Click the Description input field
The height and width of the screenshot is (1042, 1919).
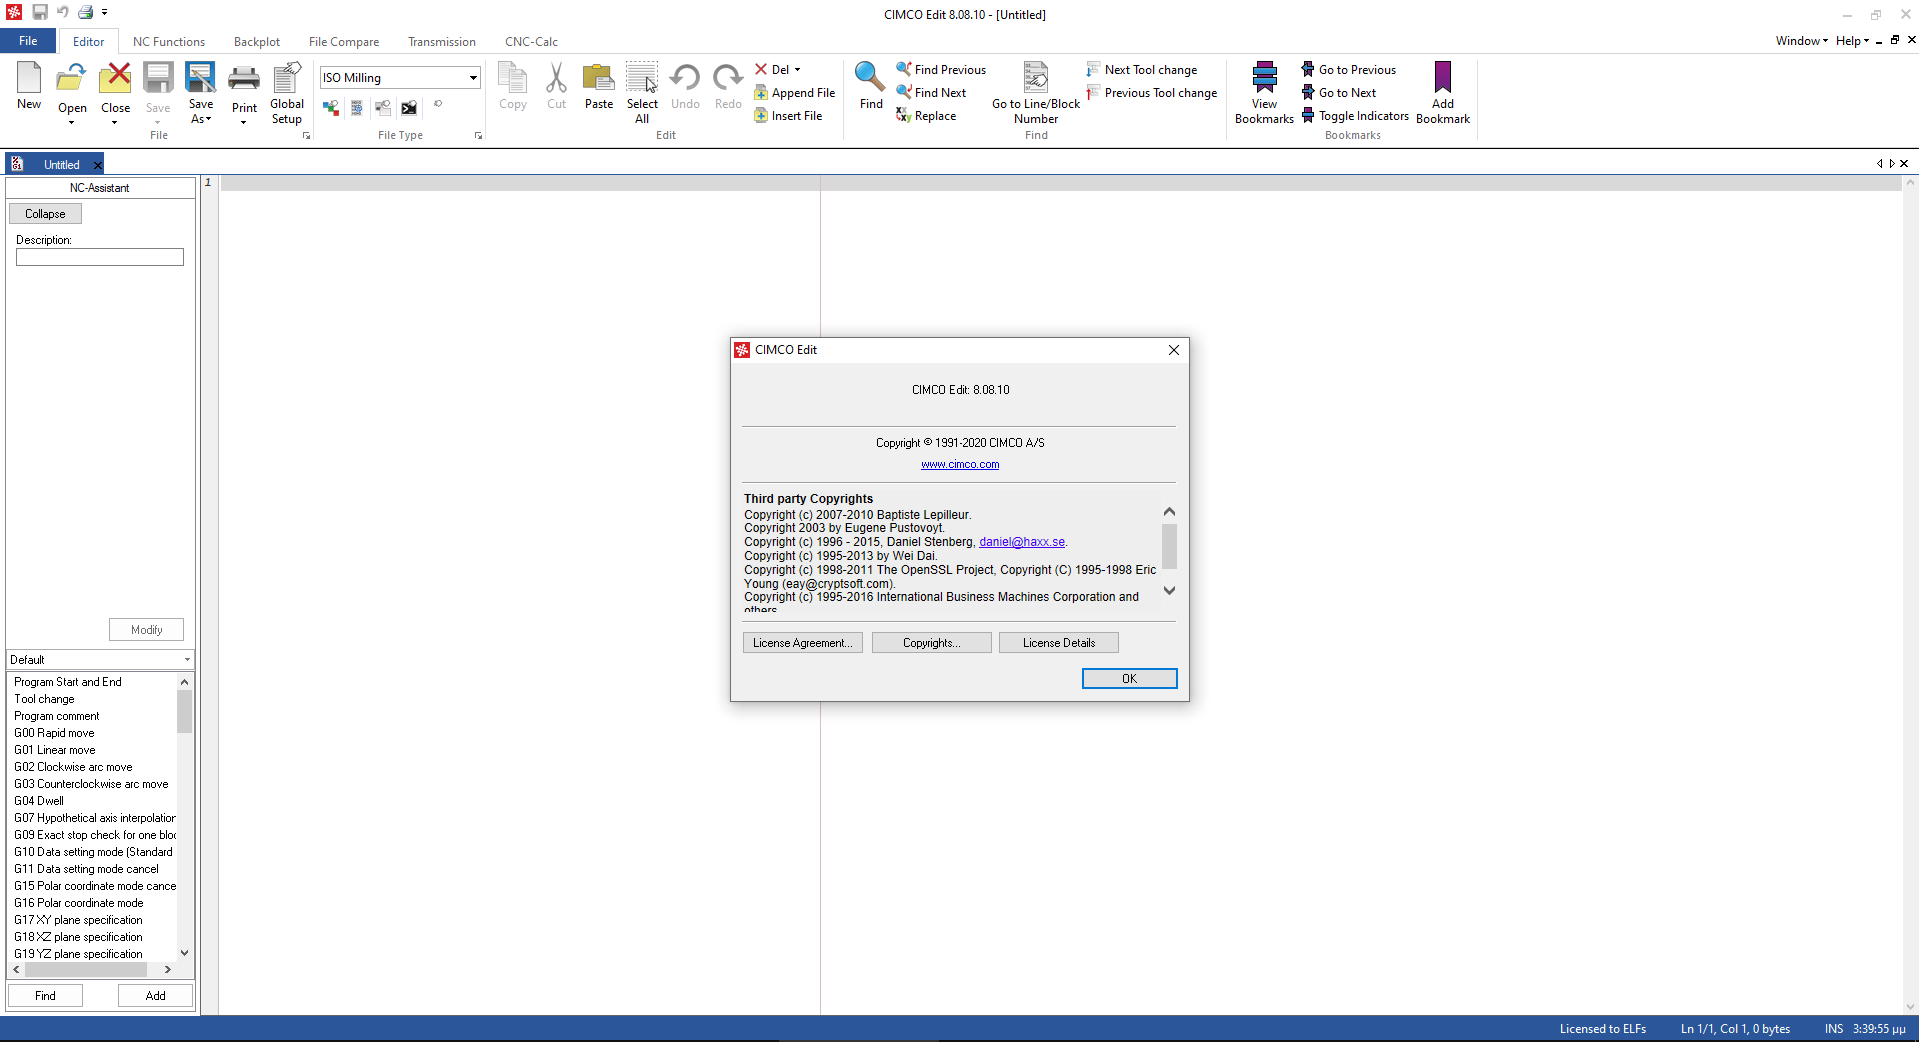point(100,257)
